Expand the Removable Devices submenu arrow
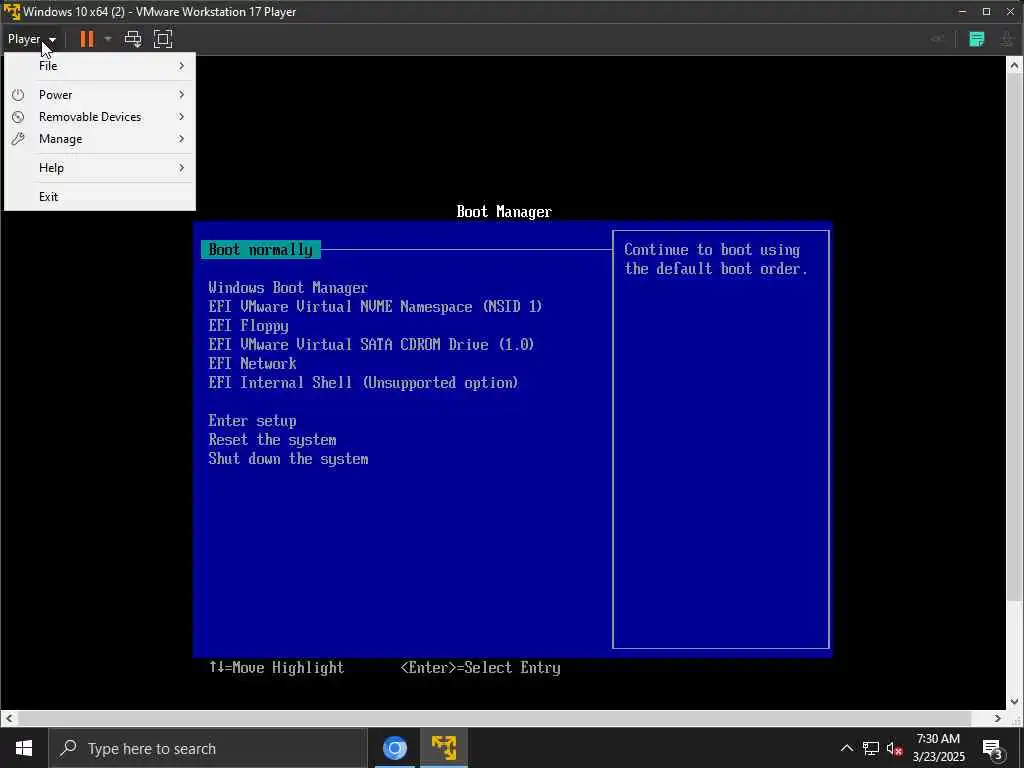 (182, 117)
